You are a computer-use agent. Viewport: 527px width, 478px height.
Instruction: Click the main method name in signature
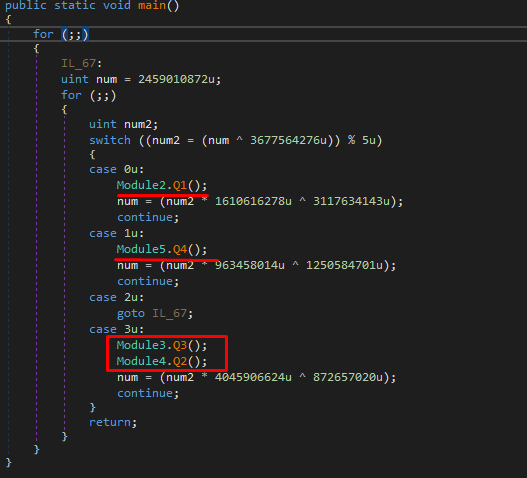click(152, 5)
